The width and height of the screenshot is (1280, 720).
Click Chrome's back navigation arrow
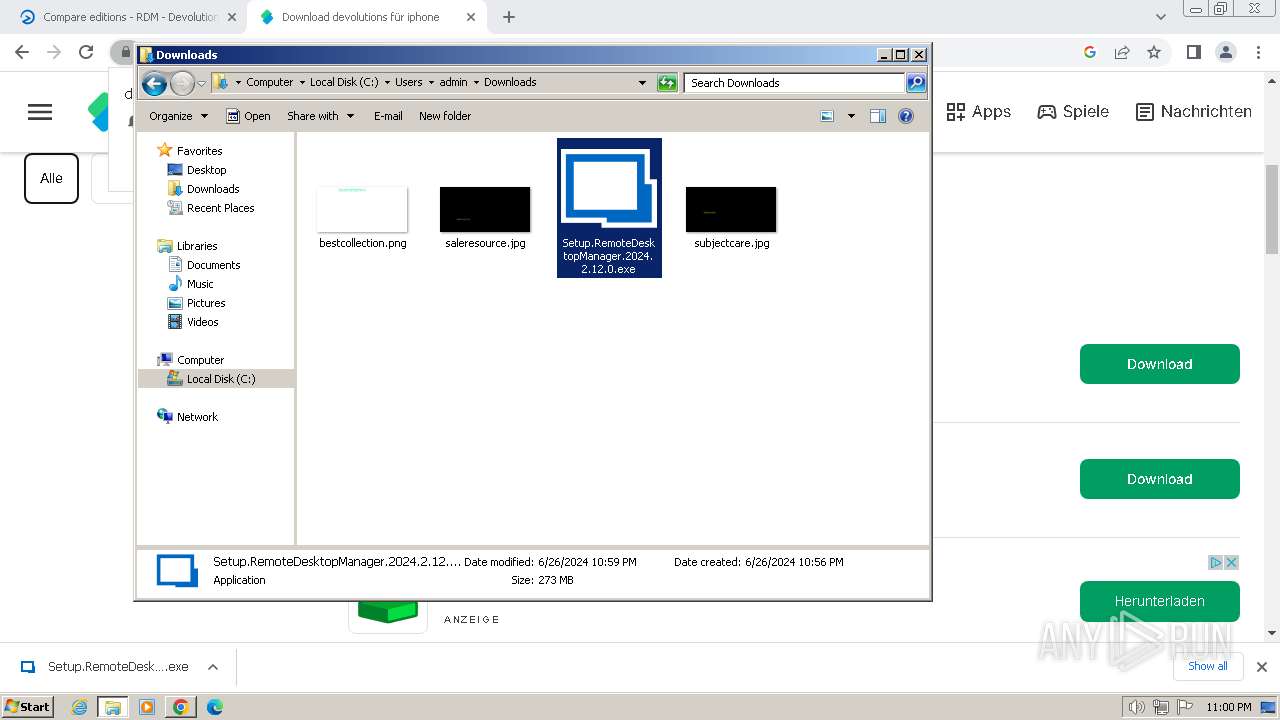pos(22,52)
